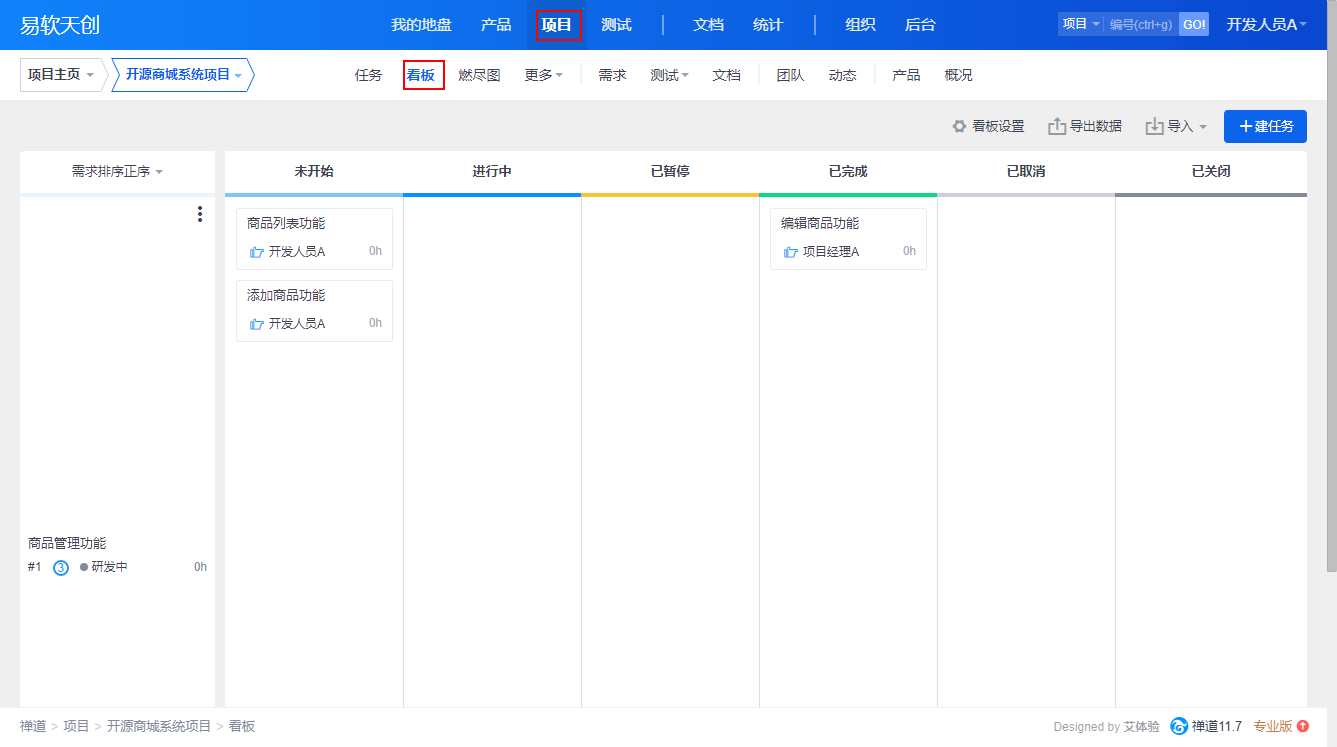1337x747 pixels.
Task: Open the 商品管理功能 story
Action: point(67,543)
